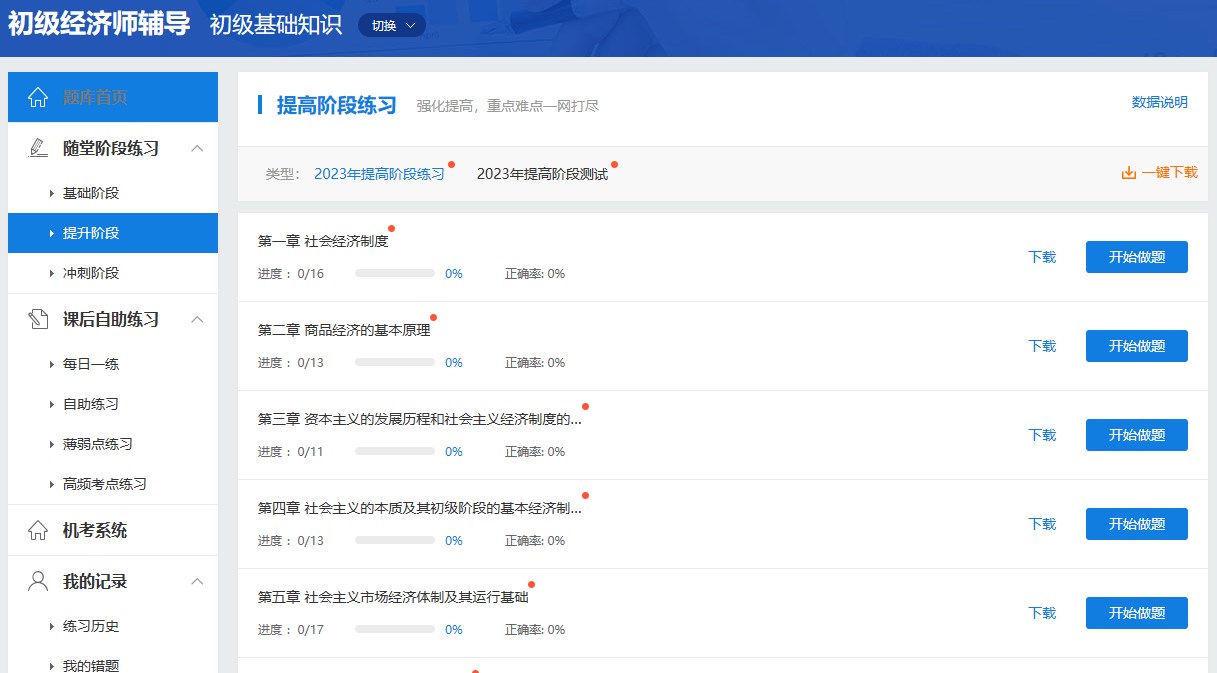Select the 2023年提高阶段练习 tab

(x=379, y=174)
